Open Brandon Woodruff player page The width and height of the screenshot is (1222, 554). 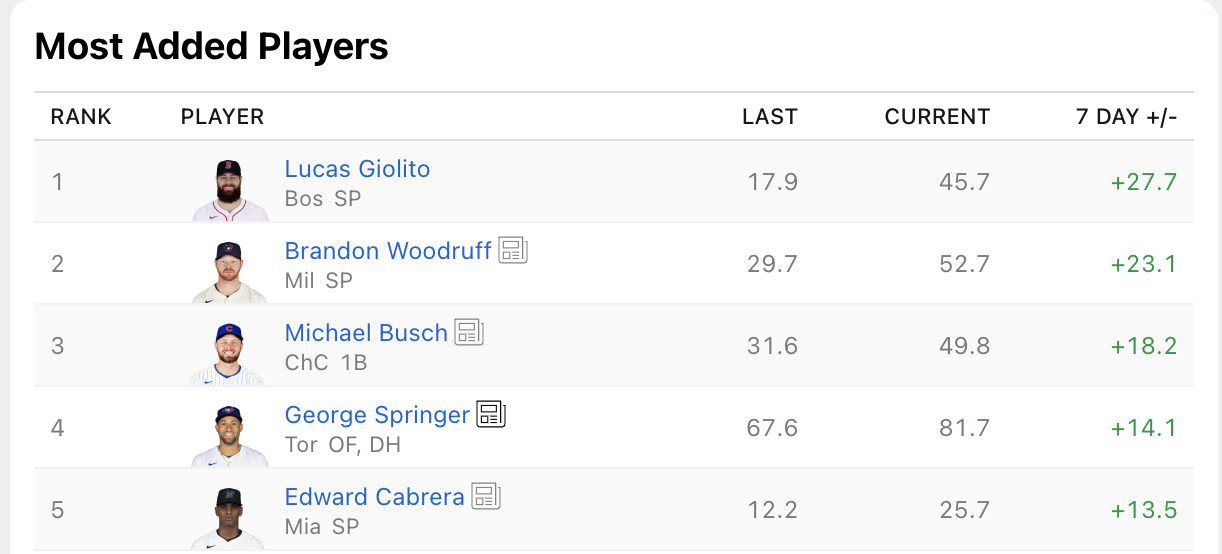[x=388, y=251]
